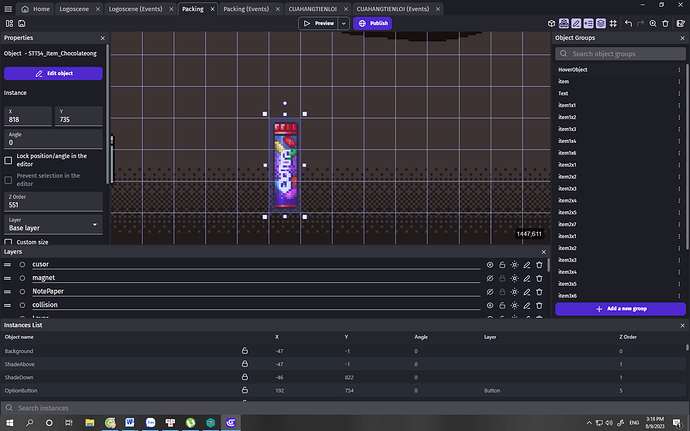Toggle the Layers panel toolbar icon
Viewport: 690px width, 431px height.
601,23
